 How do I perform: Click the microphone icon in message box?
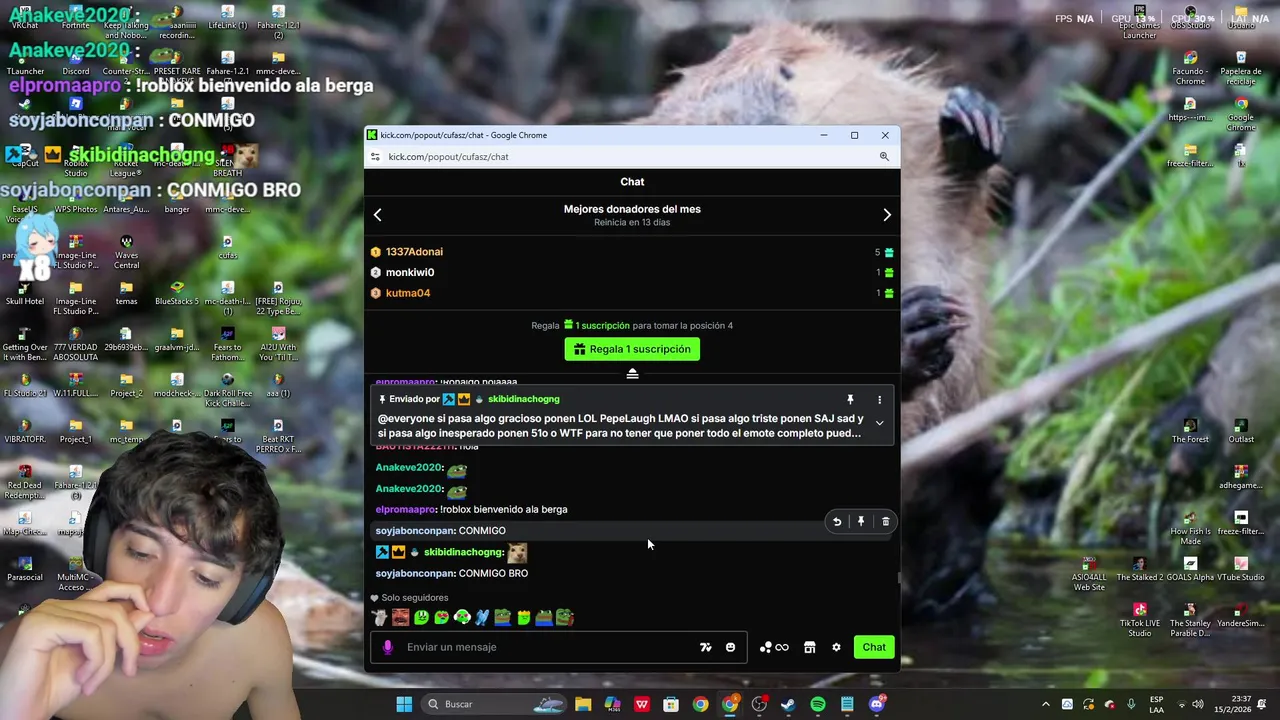tap(388, 647)
